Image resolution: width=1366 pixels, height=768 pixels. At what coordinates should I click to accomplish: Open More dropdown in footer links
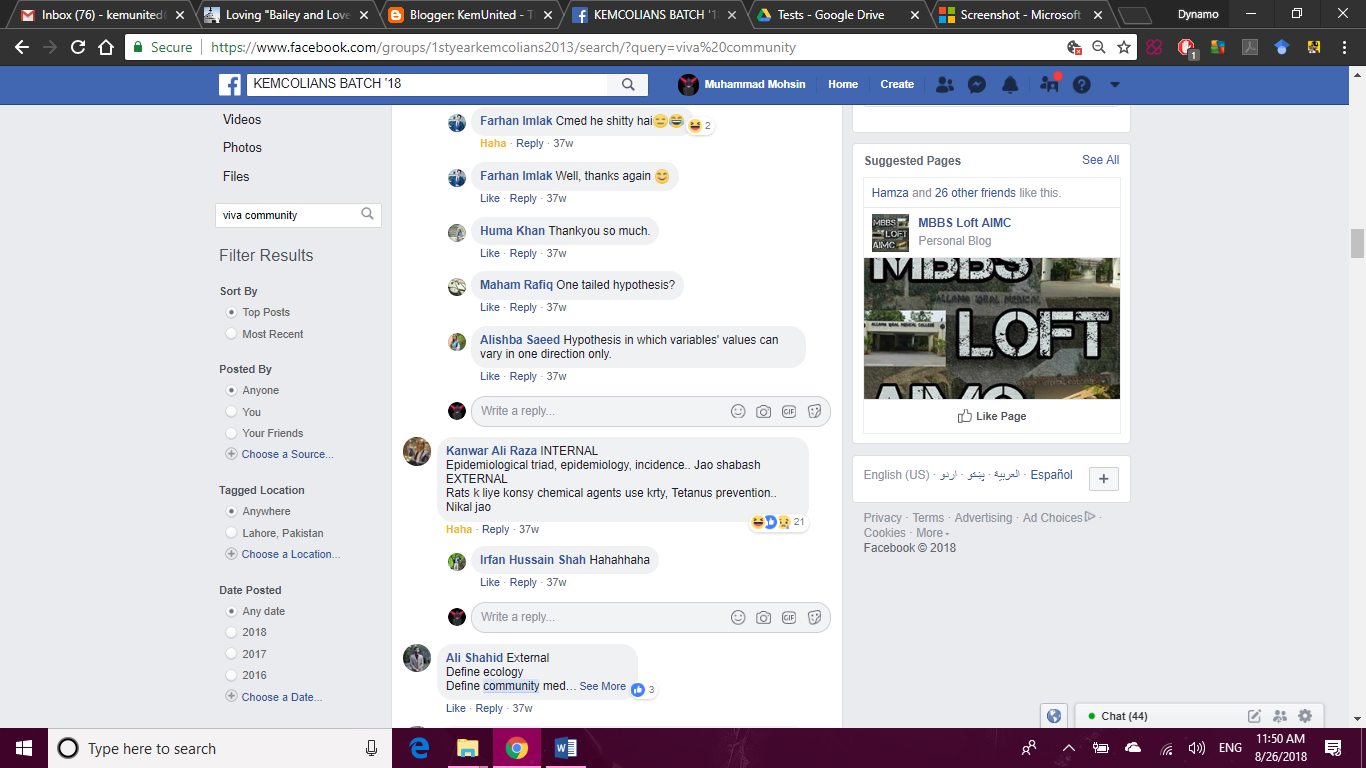click(932, 533)
